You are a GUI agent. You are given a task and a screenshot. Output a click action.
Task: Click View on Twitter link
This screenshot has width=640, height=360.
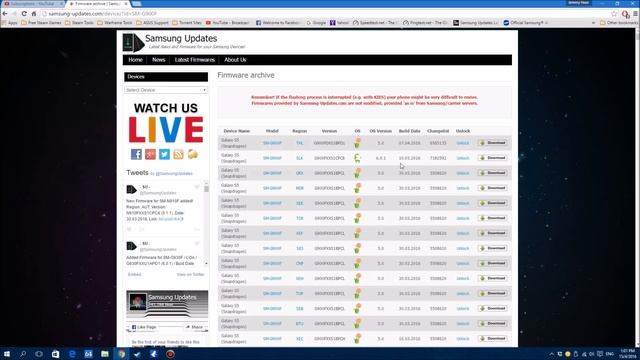(x=190, y=274)
